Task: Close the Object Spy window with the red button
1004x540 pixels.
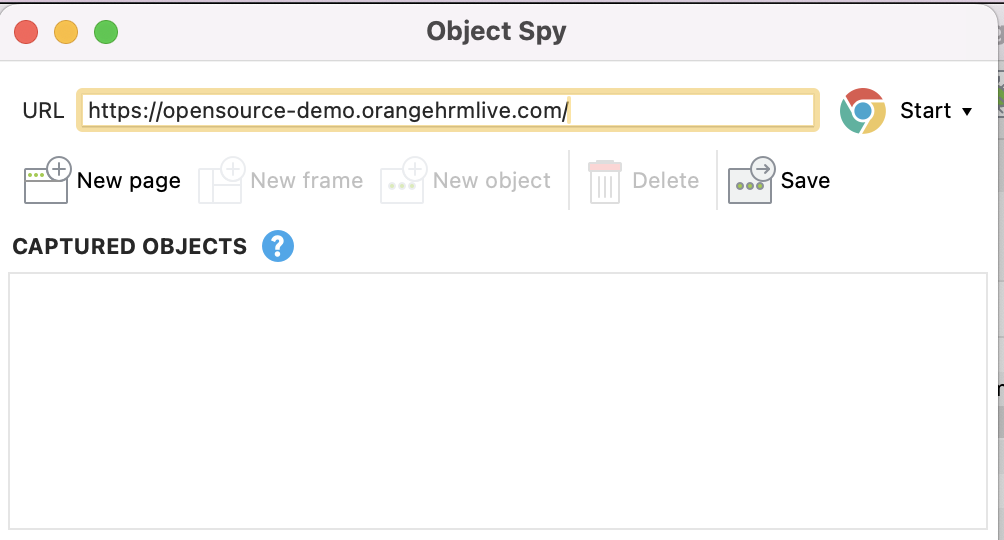Action: (26, 32)
